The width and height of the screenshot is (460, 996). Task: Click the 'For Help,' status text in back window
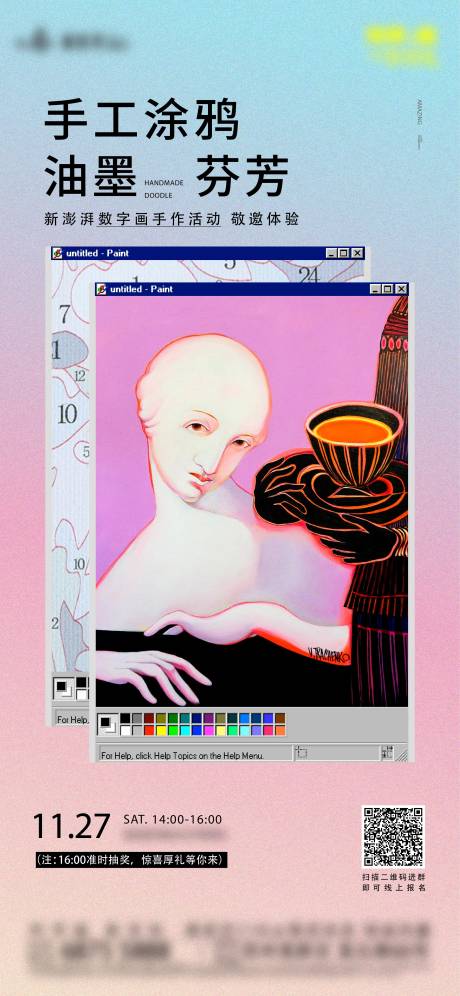tap(72, 720)
